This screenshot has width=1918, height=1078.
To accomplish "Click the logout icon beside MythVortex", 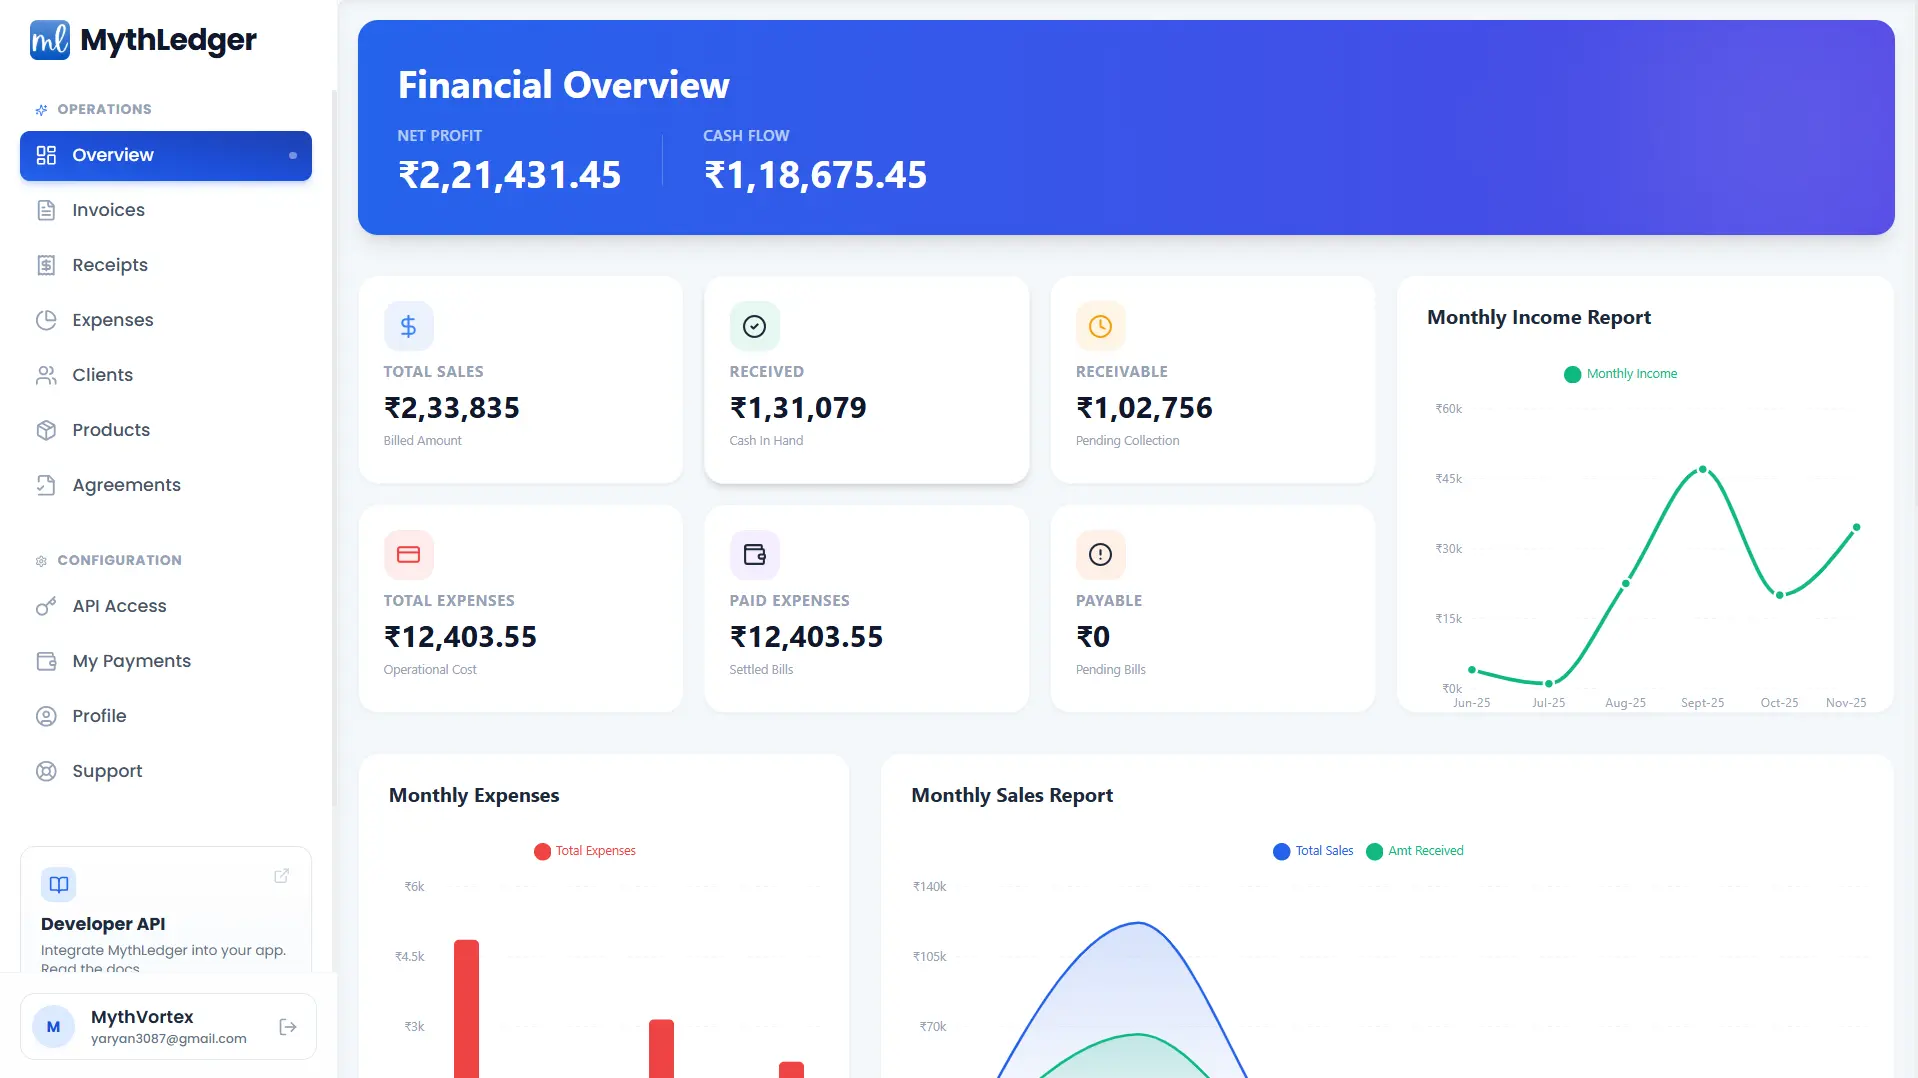I will pos(288,1027).
